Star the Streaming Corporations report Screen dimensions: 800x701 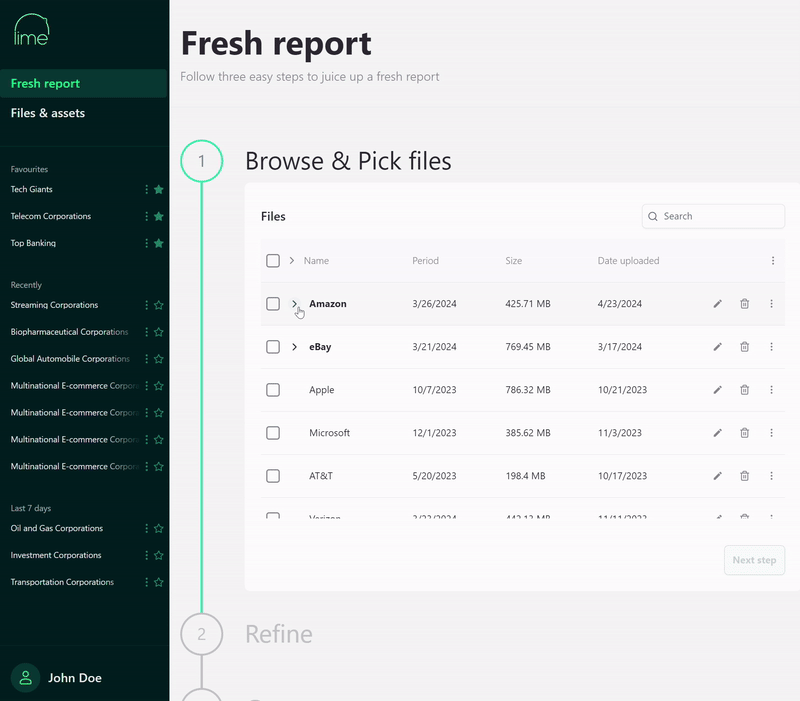coord(158,305)
